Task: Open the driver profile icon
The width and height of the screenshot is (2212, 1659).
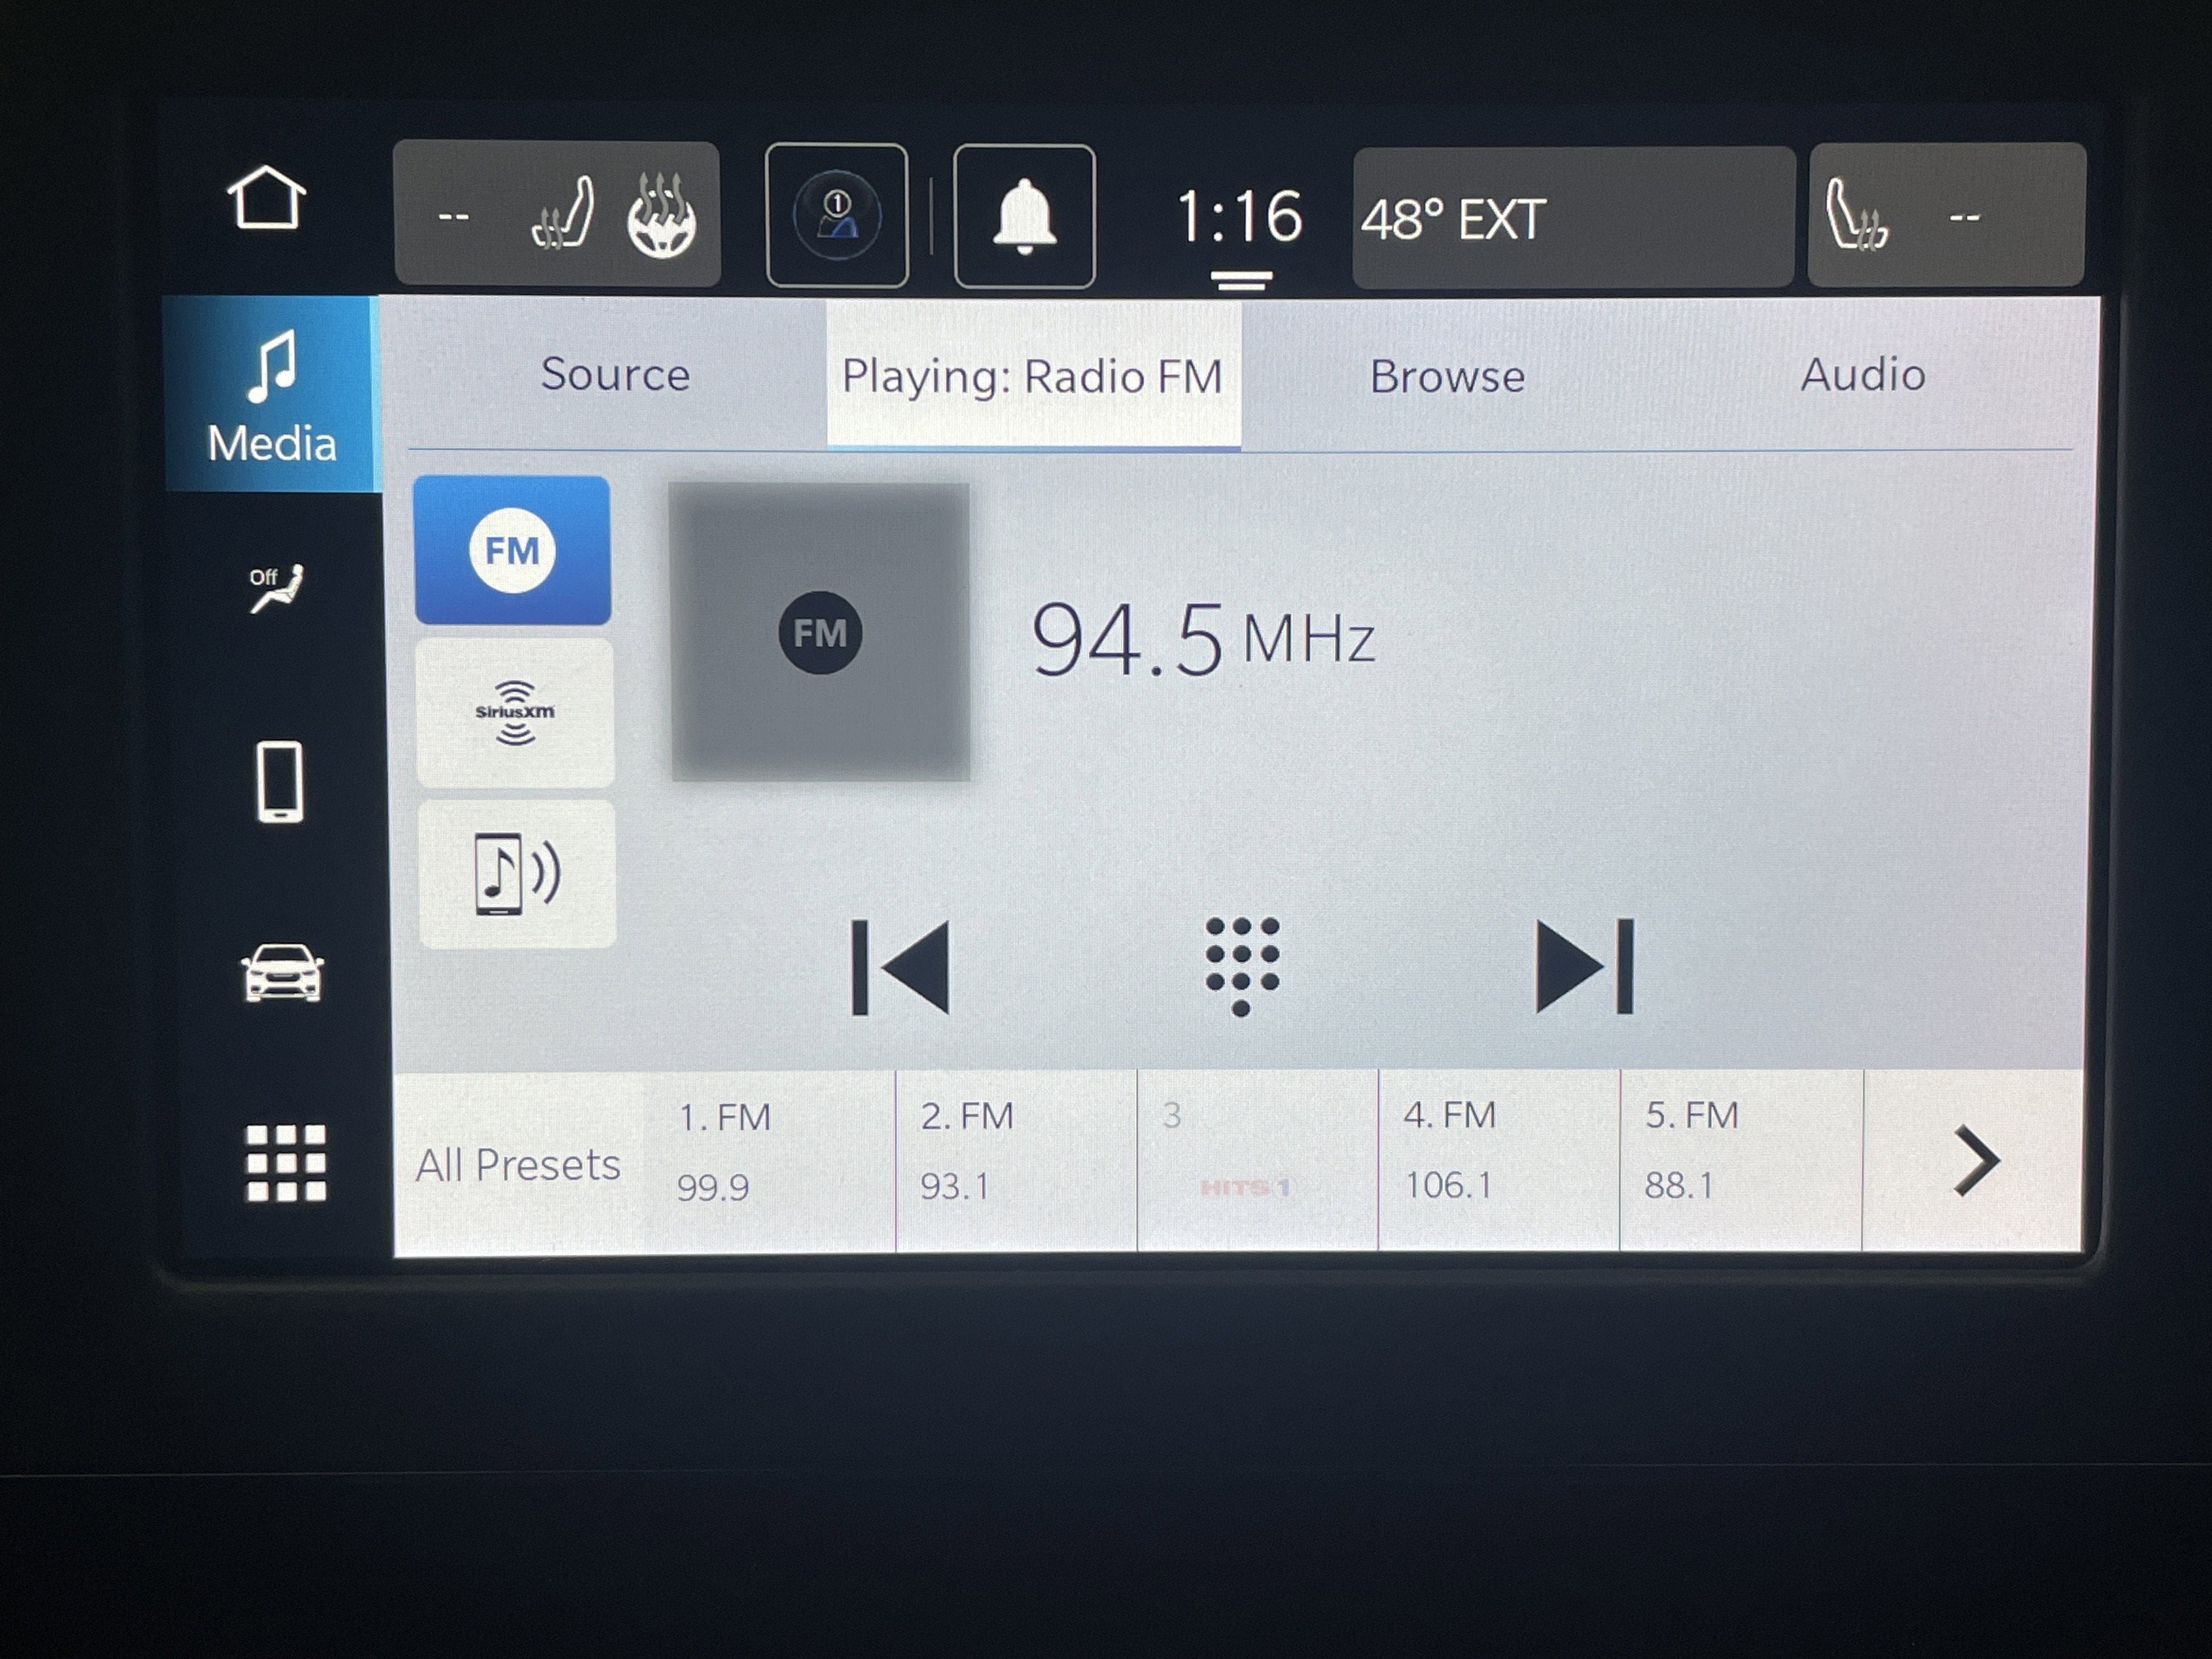Action: coord(836,216)
